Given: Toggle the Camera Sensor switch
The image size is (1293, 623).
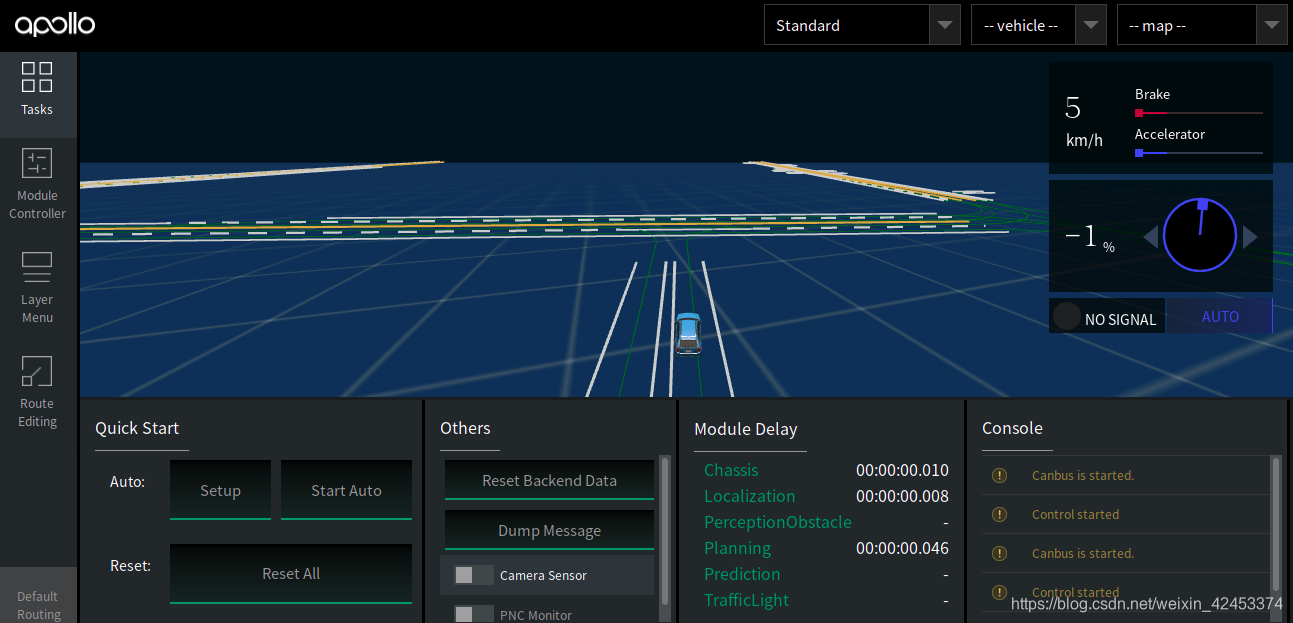Looking at the screenshot, I should [473, 575].
